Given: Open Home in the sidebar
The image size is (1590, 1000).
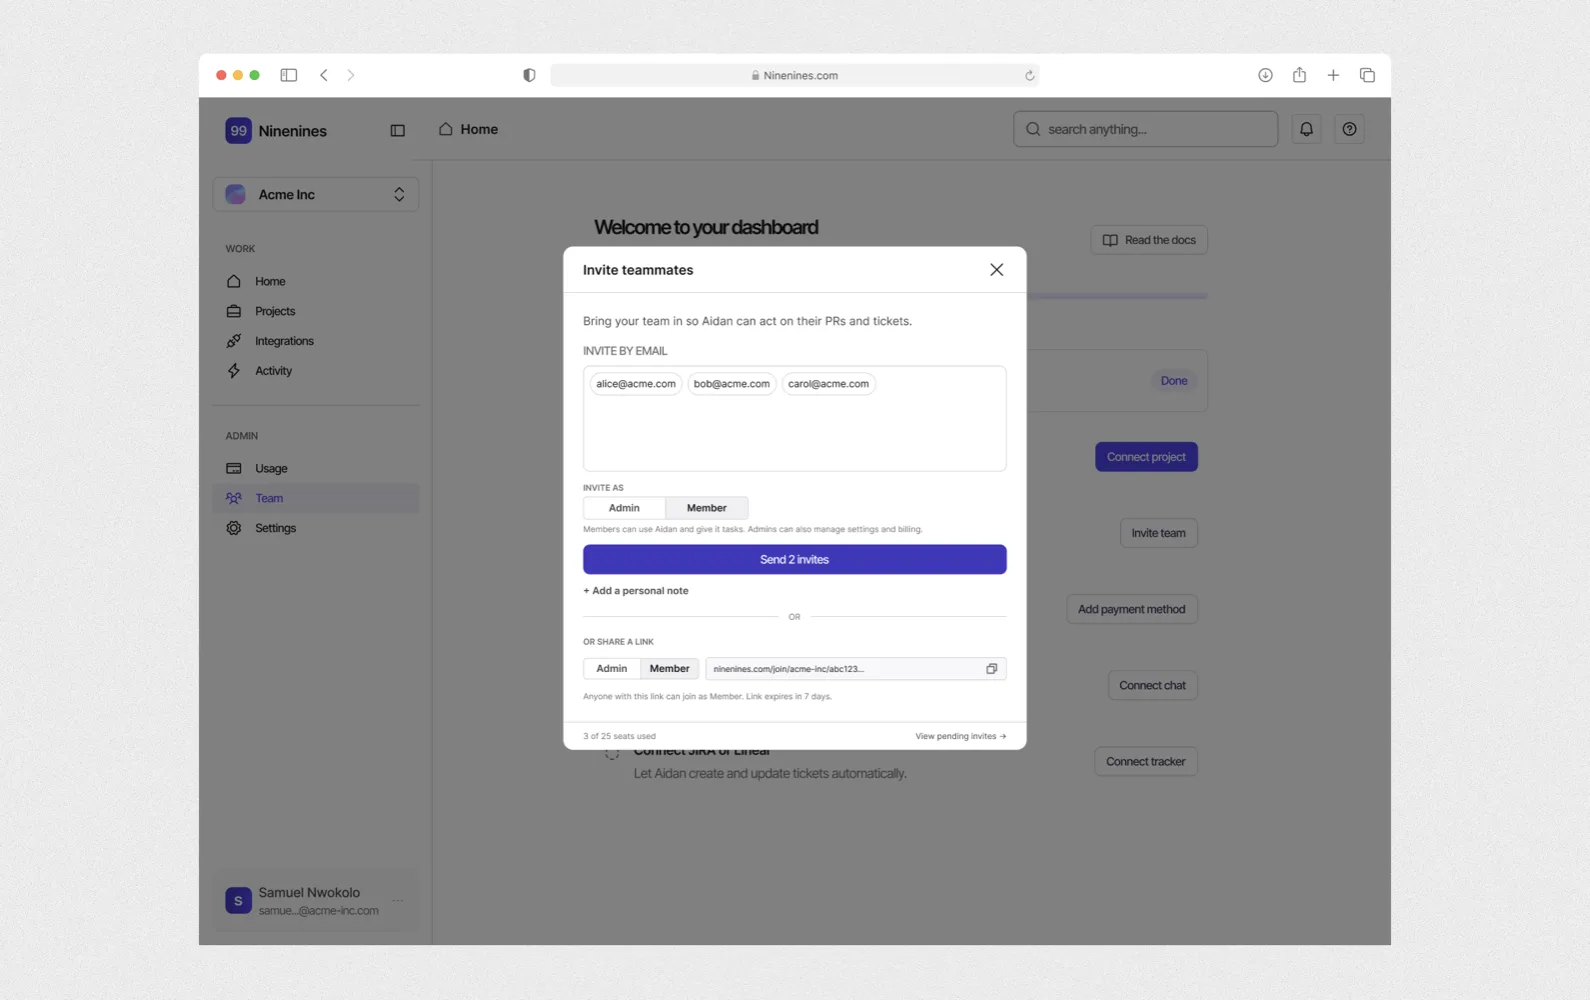Looking at the screenshot, I should point(316,282).
